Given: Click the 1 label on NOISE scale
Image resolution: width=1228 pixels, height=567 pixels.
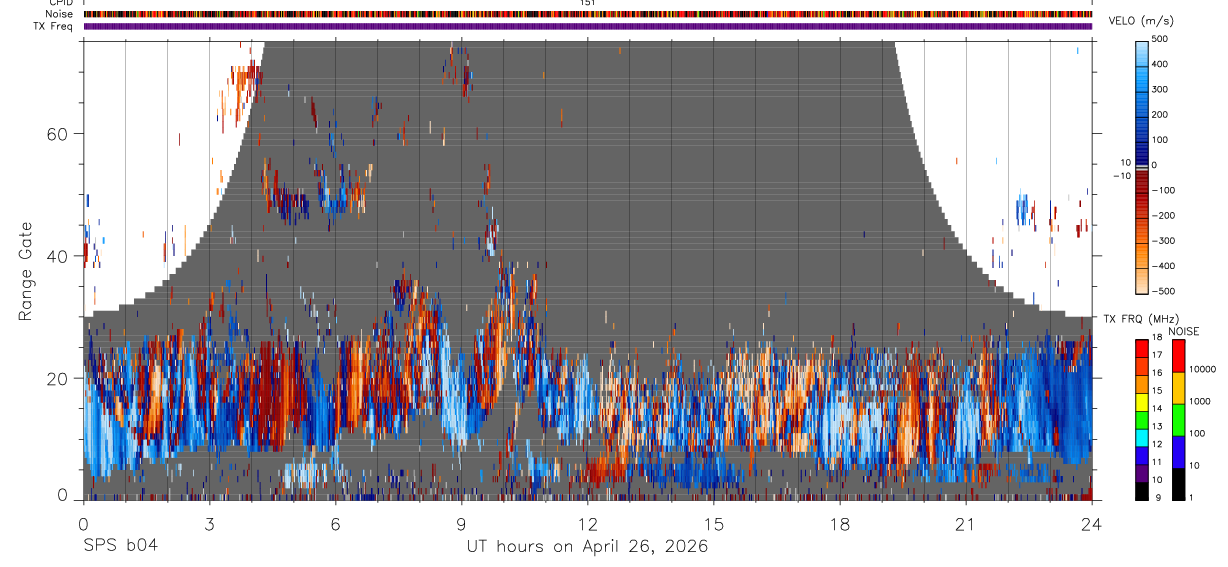Looking at the screenshot, I should pyautogui.click(x=1192, y=498).
